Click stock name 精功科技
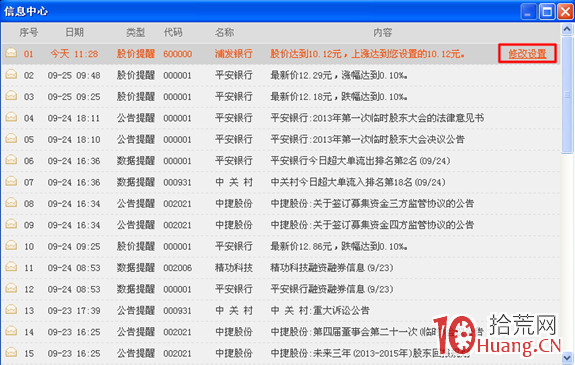Viewport: 575px width, 365px height. (x=234, y=268)
